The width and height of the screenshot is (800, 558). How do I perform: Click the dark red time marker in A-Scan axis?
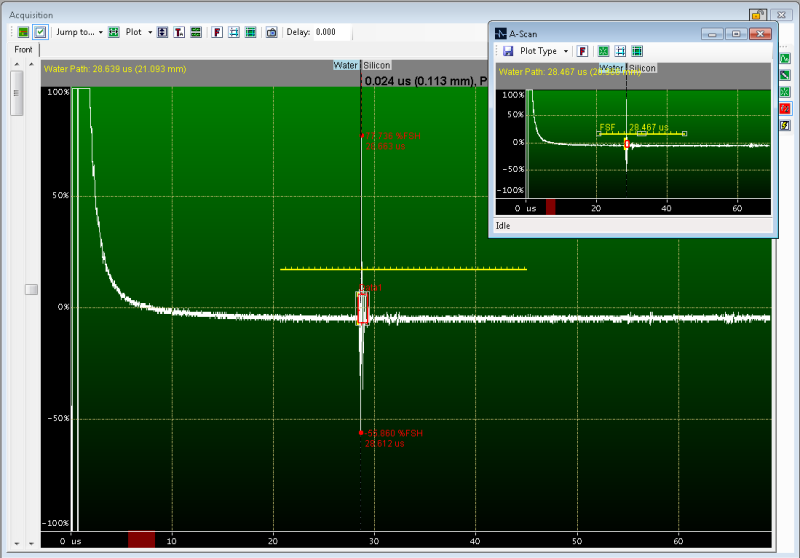pyautogui.click(x=551, y=207)
